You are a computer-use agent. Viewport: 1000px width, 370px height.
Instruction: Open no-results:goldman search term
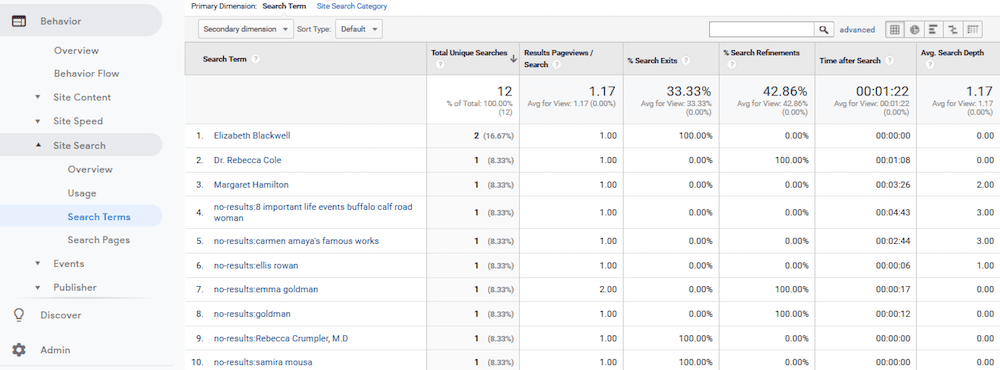click(252, 314)
